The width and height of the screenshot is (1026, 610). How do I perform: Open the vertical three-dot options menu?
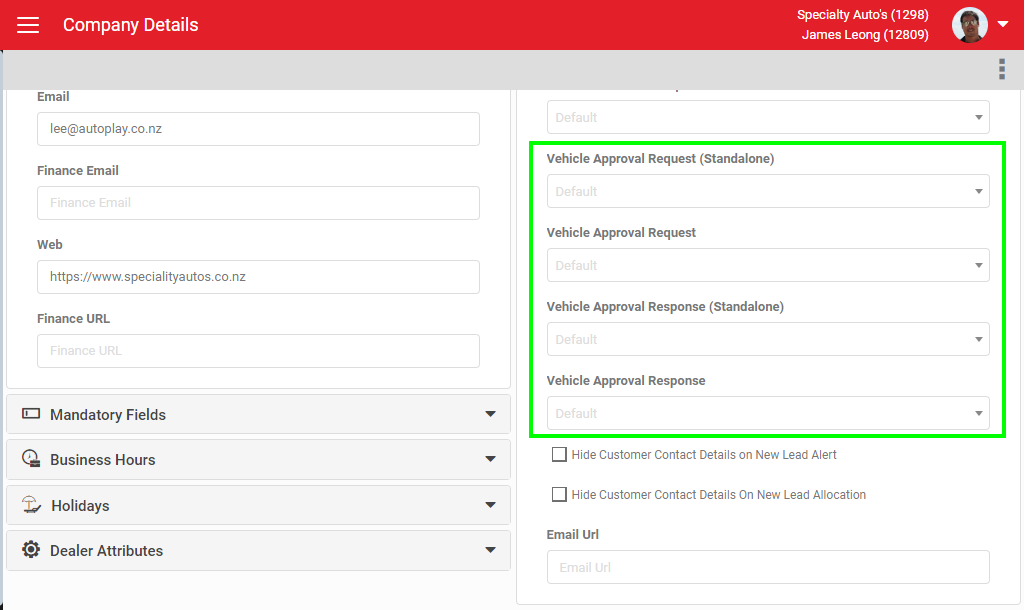[1001, 69]
